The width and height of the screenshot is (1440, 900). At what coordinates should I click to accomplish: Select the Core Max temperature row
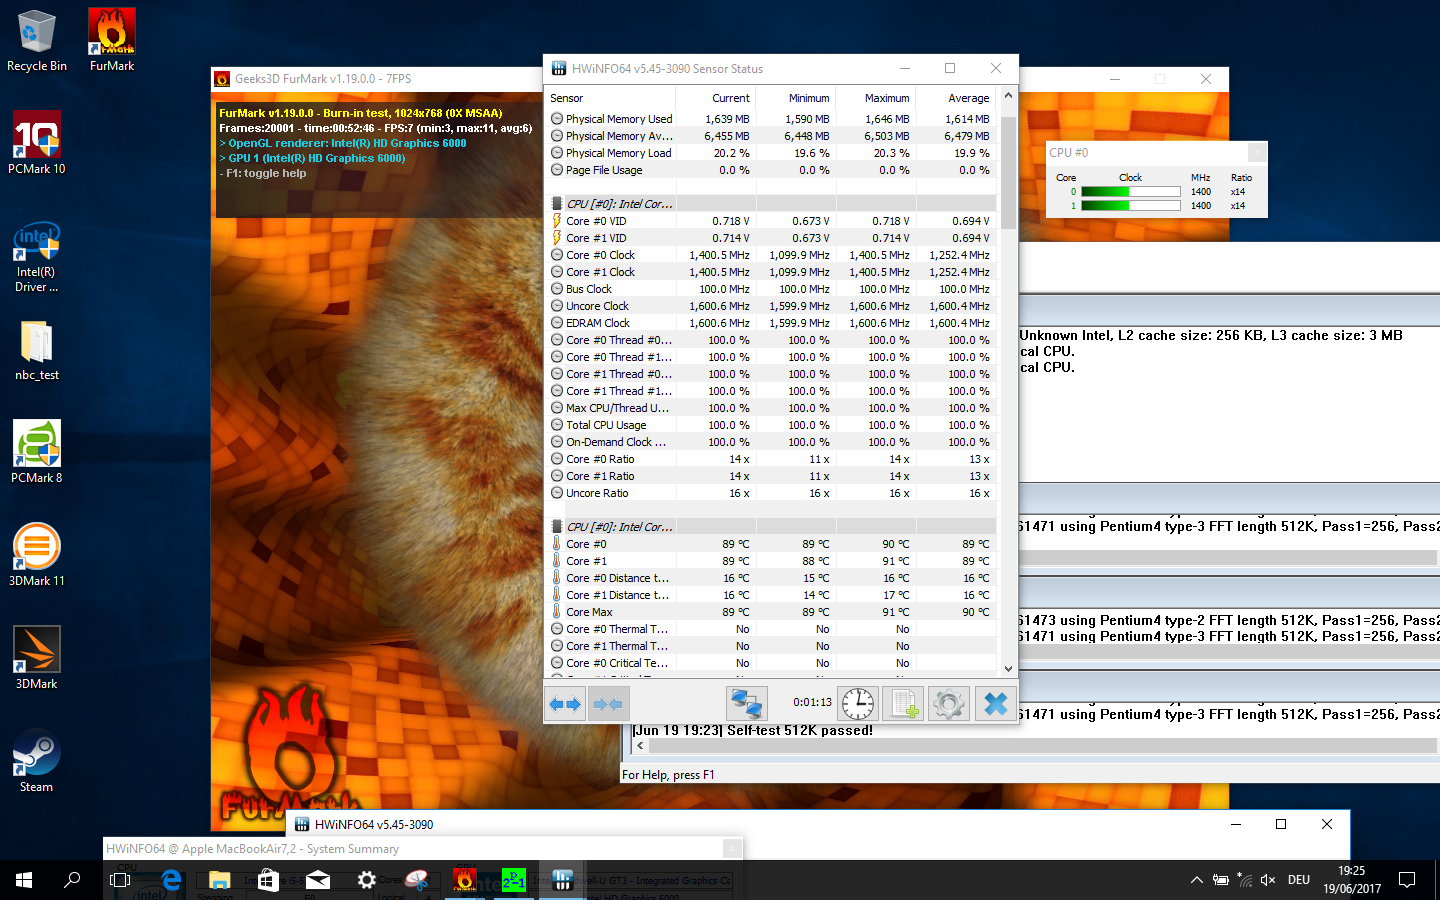click(x=771, y=612)
